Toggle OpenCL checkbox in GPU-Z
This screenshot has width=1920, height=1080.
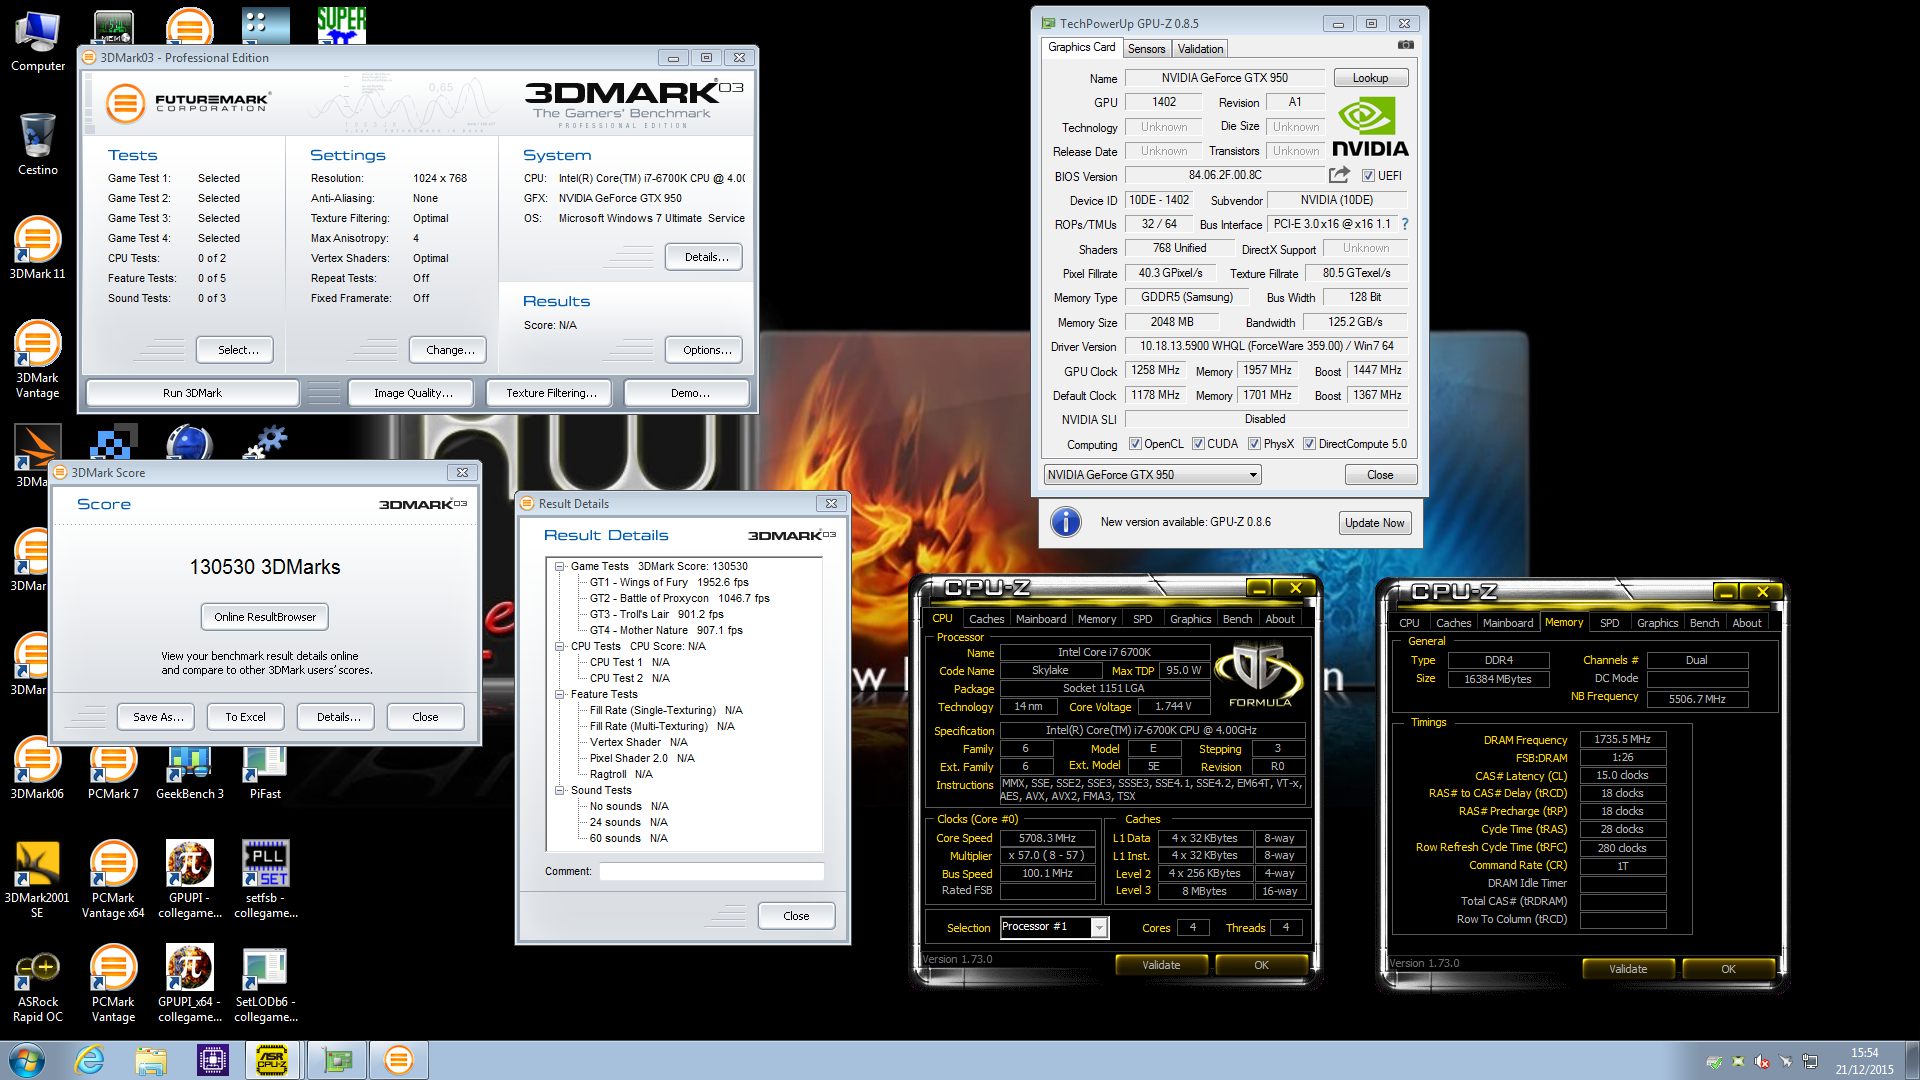tap(1135, 444)
